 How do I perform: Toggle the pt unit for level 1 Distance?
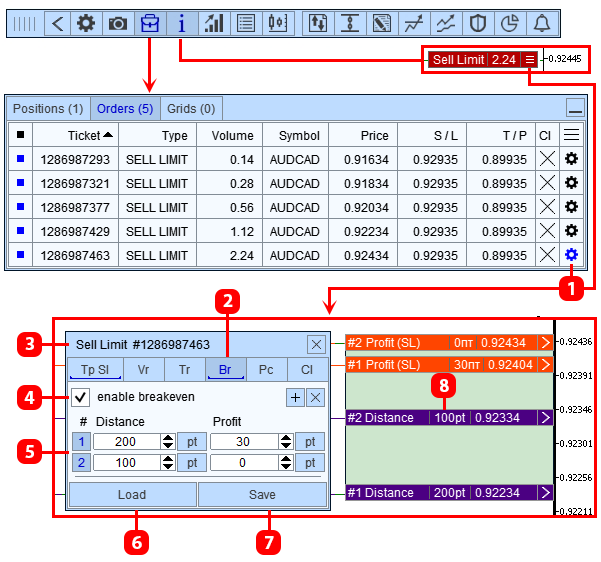pos(192,442)
